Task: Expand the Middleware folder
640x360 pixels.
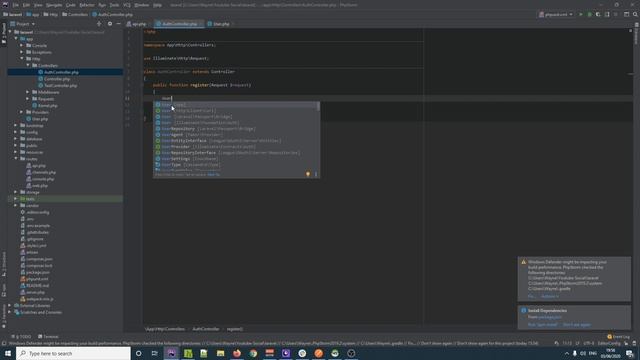Action: [28, 92]
